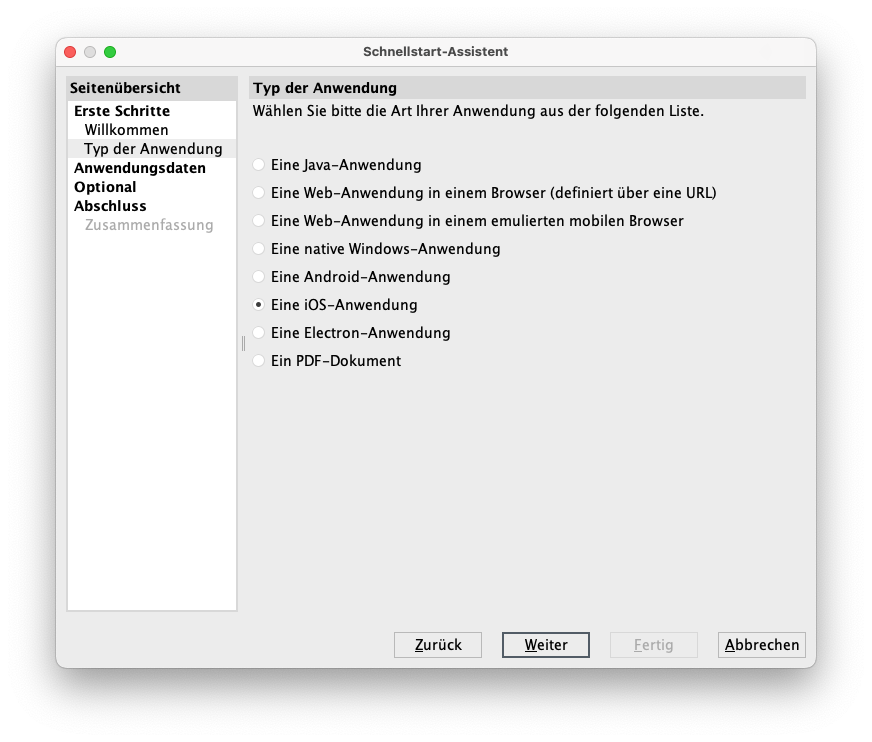
Task: Select Erste Schritte heading in sidebar
Action: (121, 111)
